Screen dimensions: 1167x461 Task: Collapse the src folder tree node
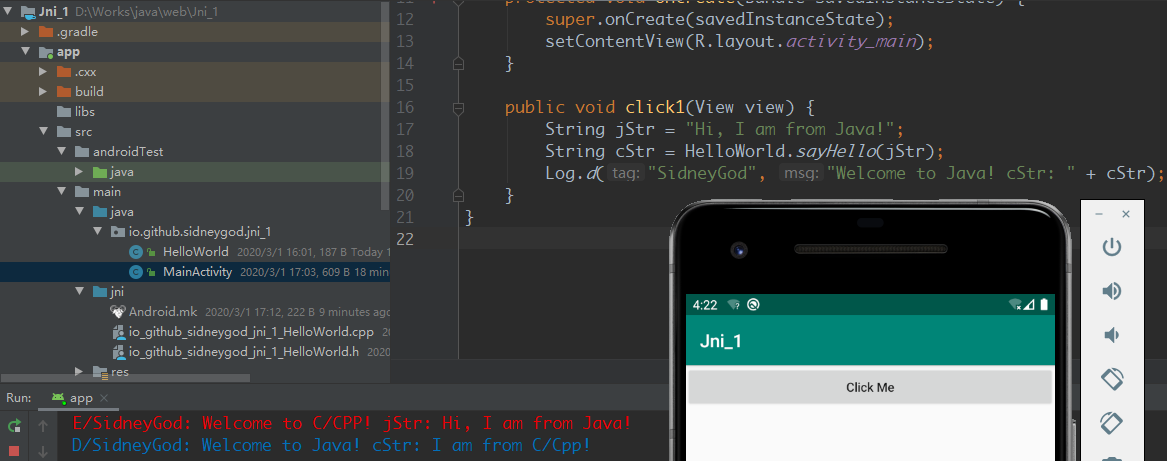click(43, 132)
